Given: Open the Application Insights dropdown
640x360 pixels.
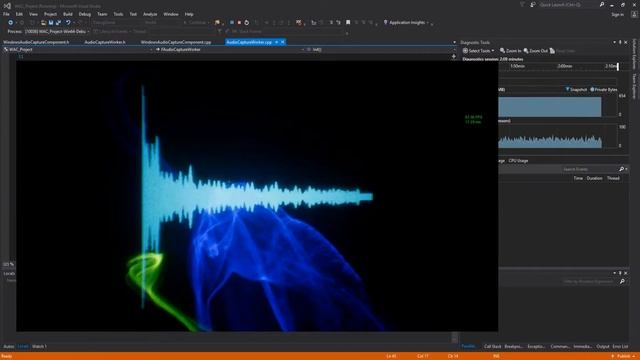Looking at the screenshot, I should point(428,23).
